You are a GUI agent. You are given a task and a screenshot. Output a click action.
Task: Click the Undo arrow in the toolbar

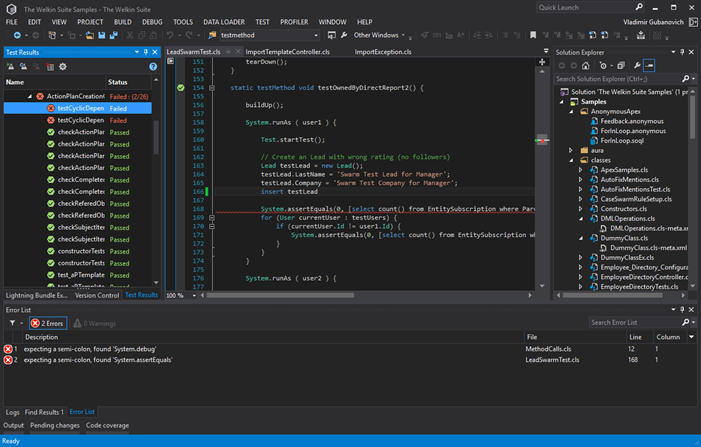point(170,35)
